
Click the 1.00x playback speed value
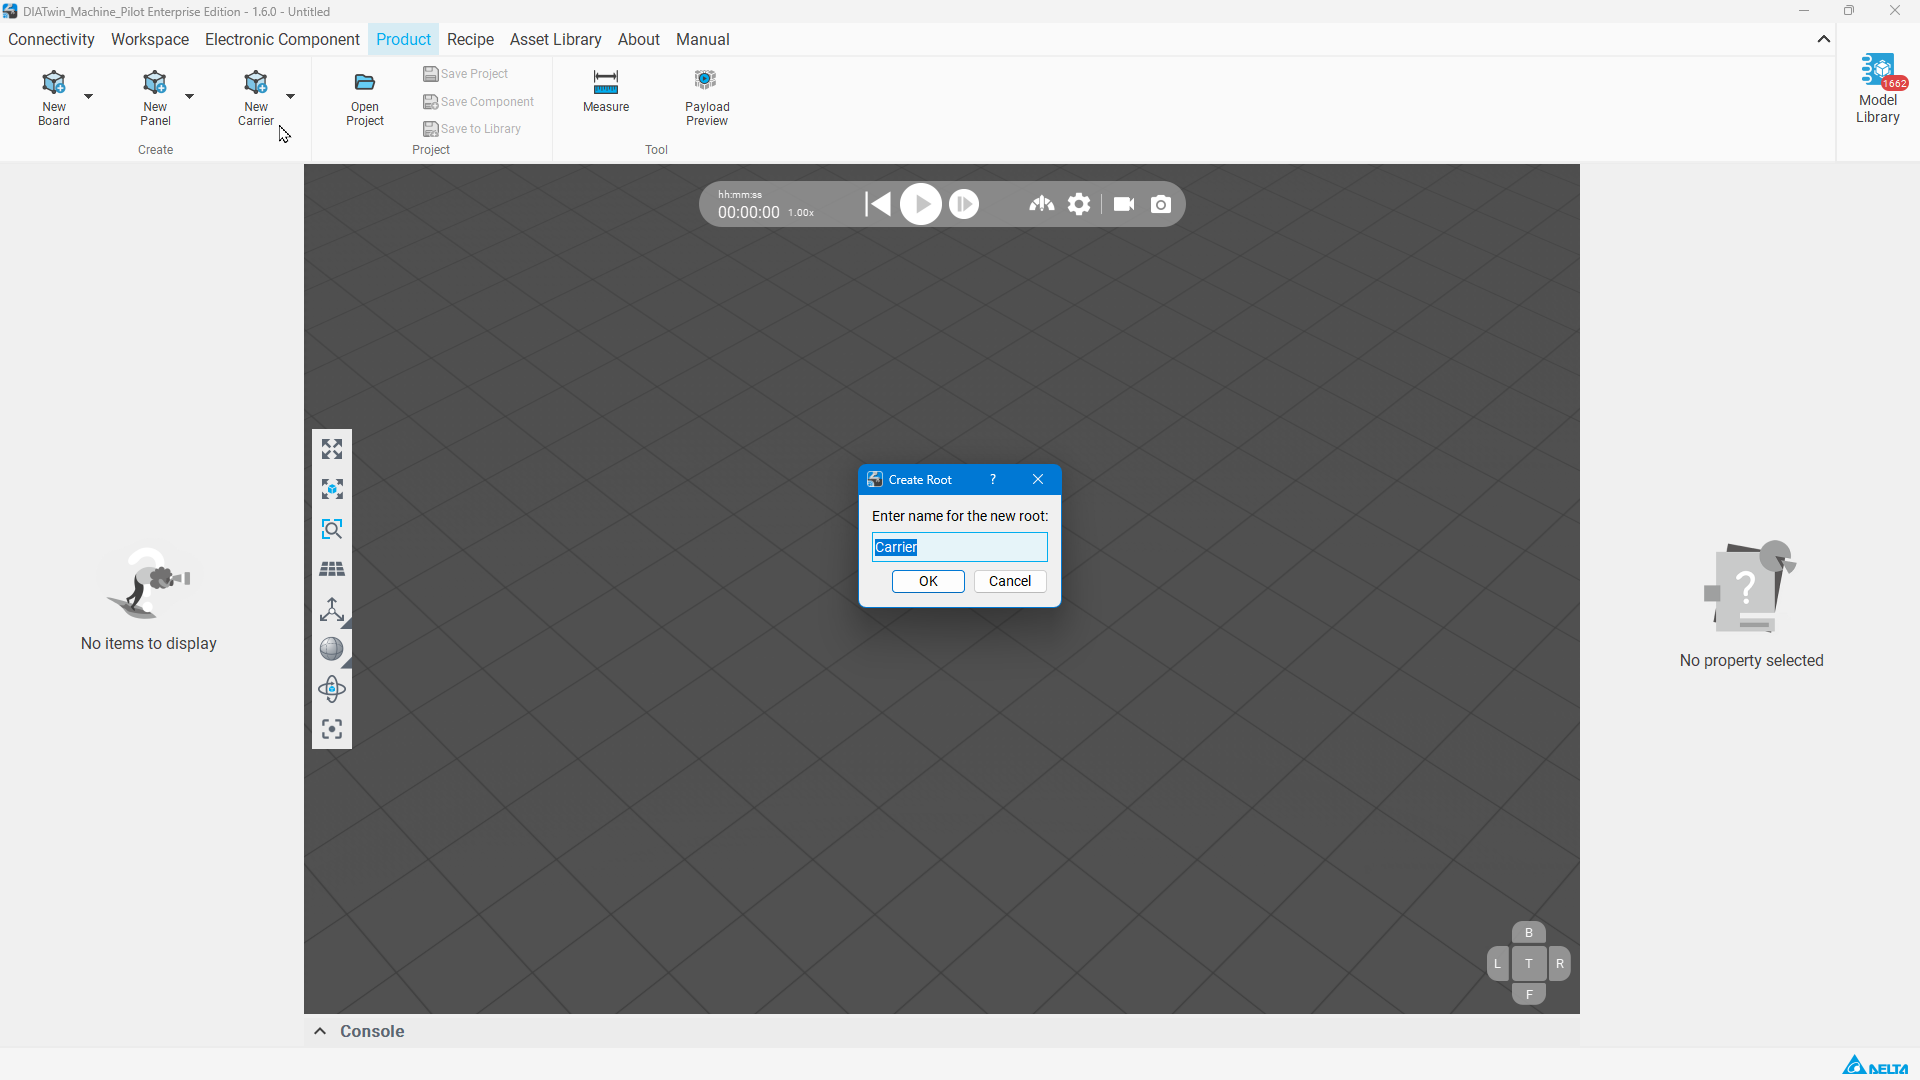coord(801,213)
